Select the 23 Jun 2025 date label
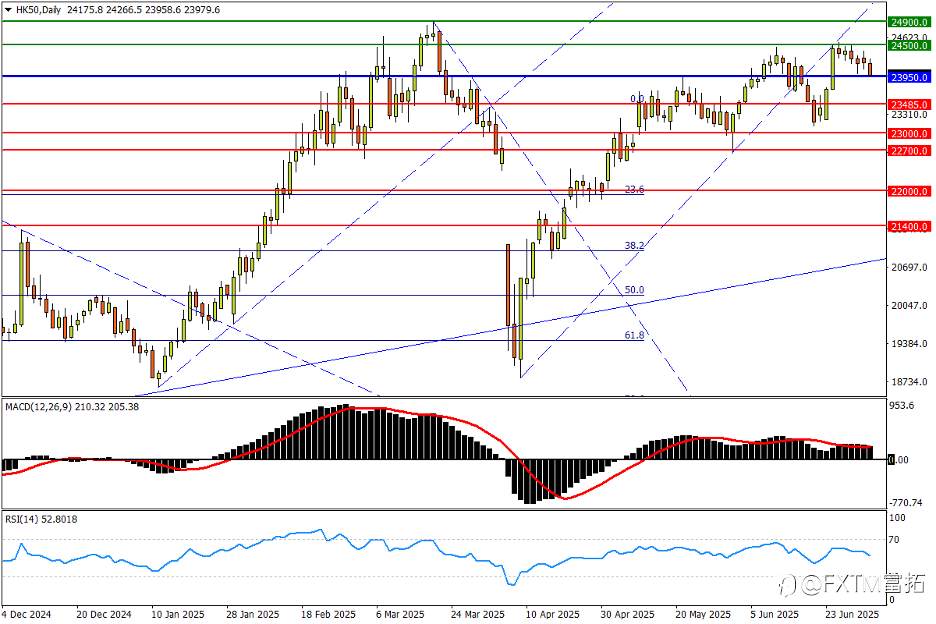Screen dimensions: 936x624 (x=852, y=614)
